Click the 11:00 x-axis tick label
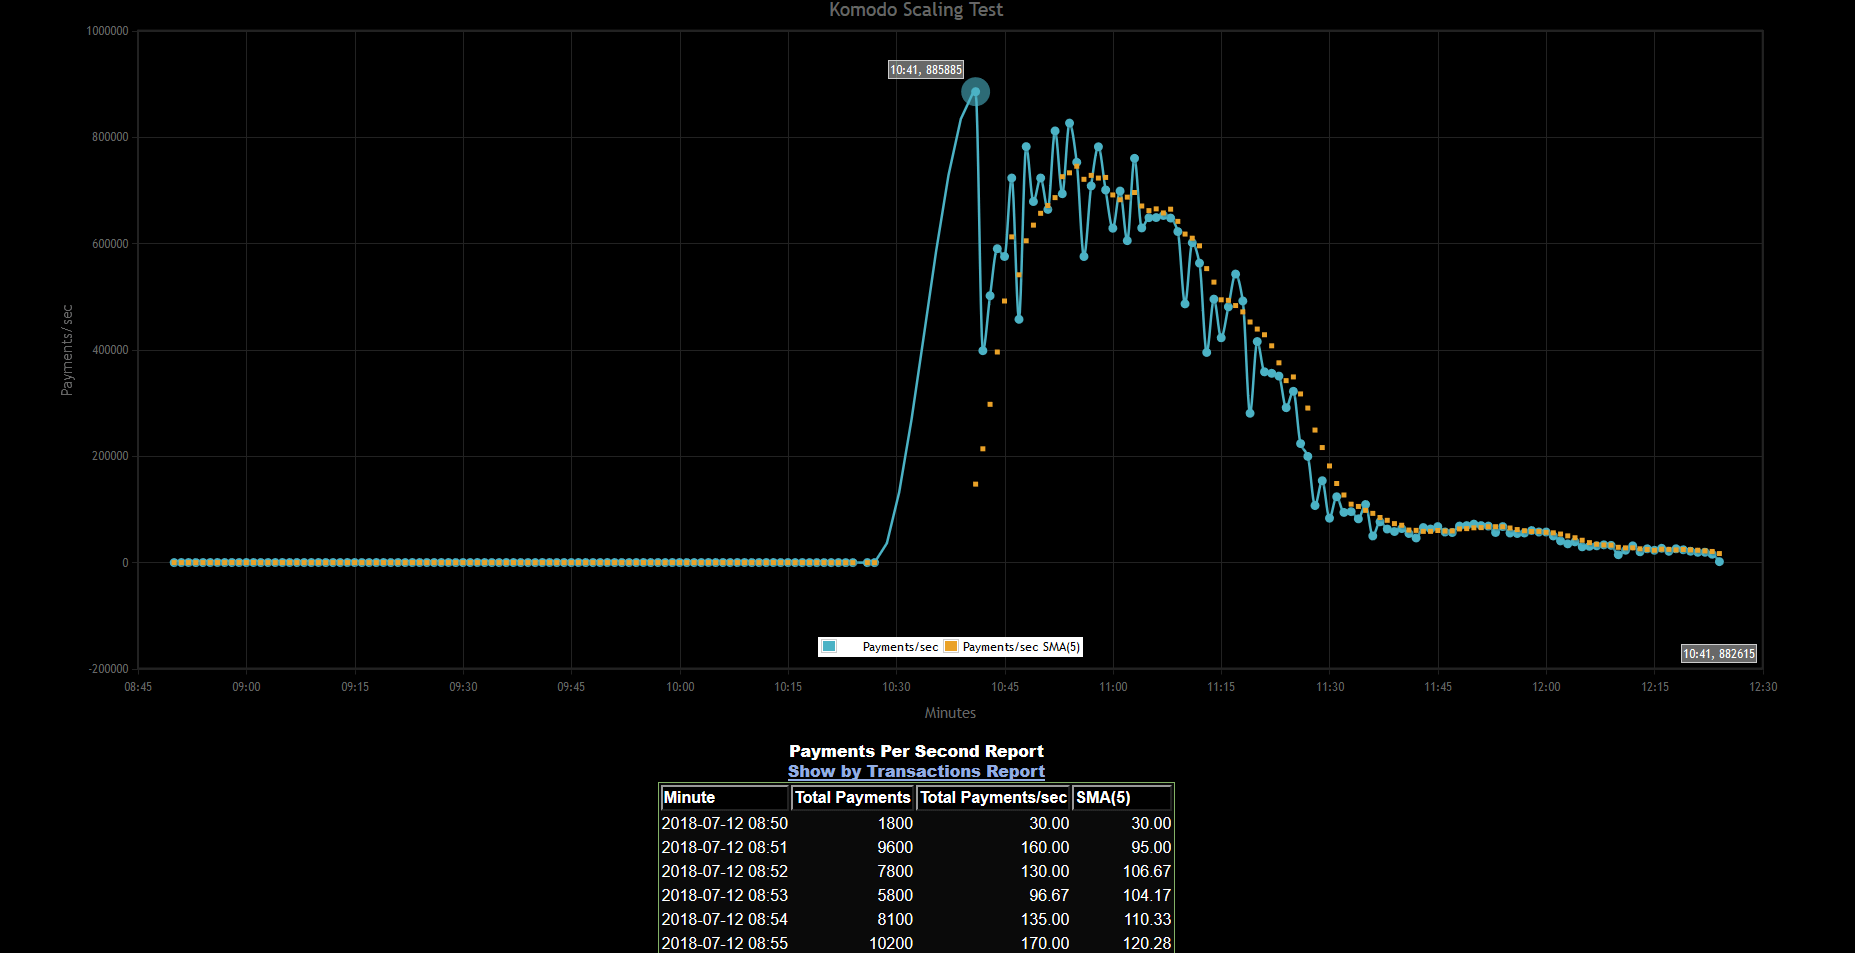 (1113, 687)
